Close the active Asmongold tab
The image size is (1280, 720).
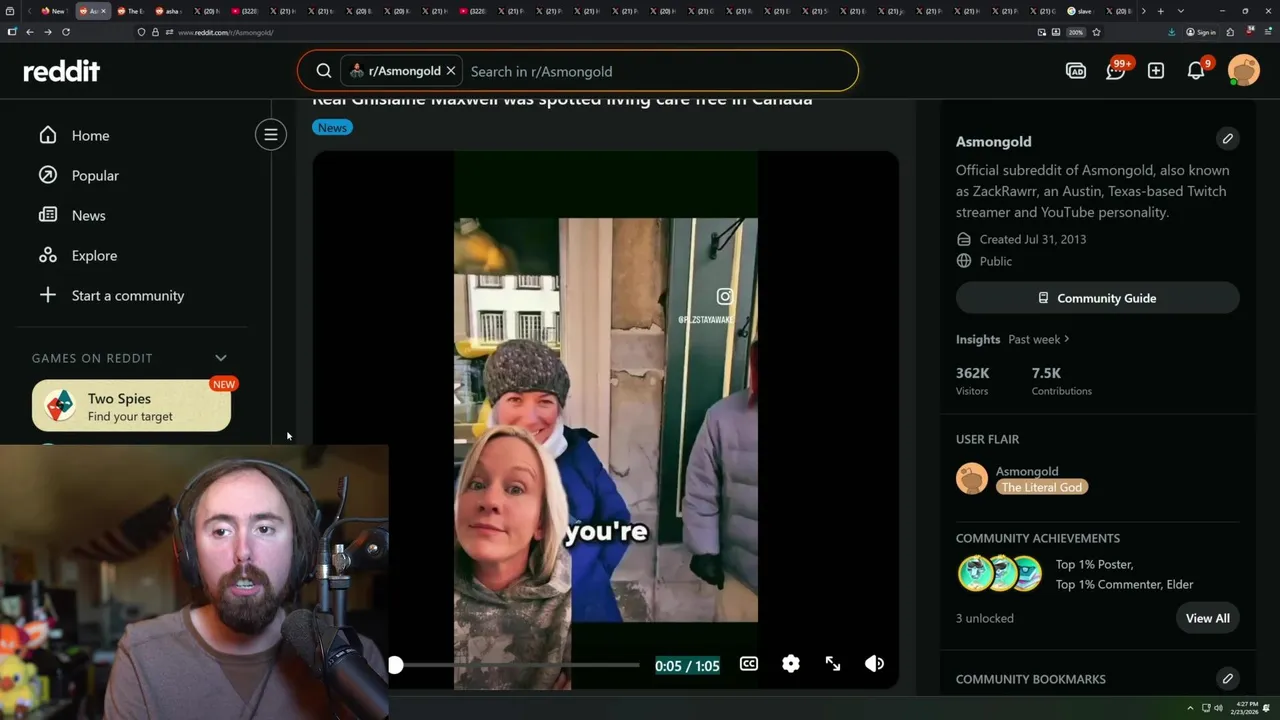[103, 11]
